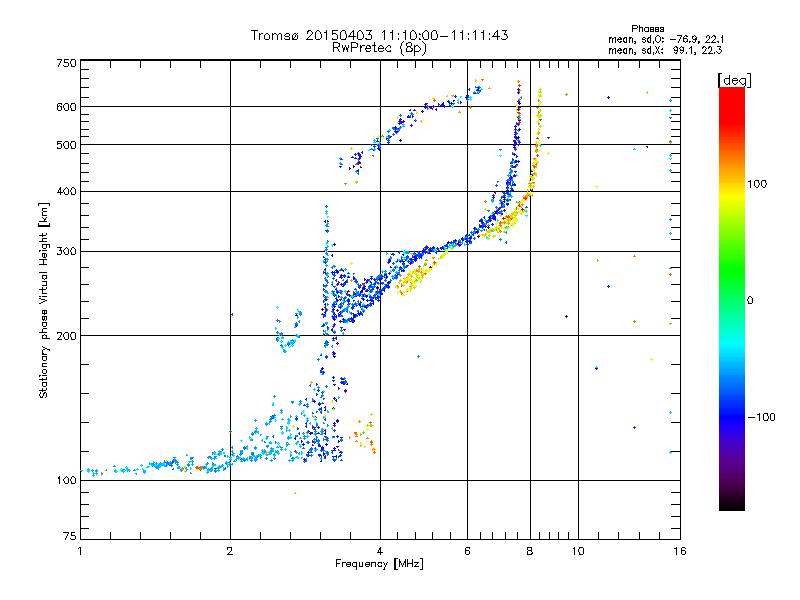800x600 pixels.
Task: Click the frequency axis tick '1'
Action: pyautogui.click(x=80, y=551)
